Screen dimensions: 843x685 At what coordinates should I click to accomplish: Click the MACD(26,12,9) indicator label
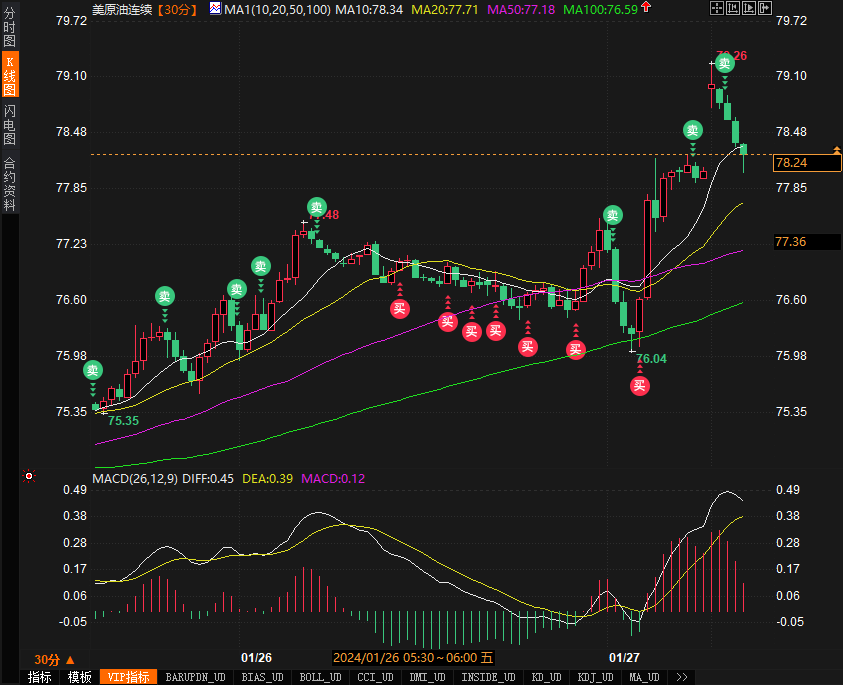point(135,479)
